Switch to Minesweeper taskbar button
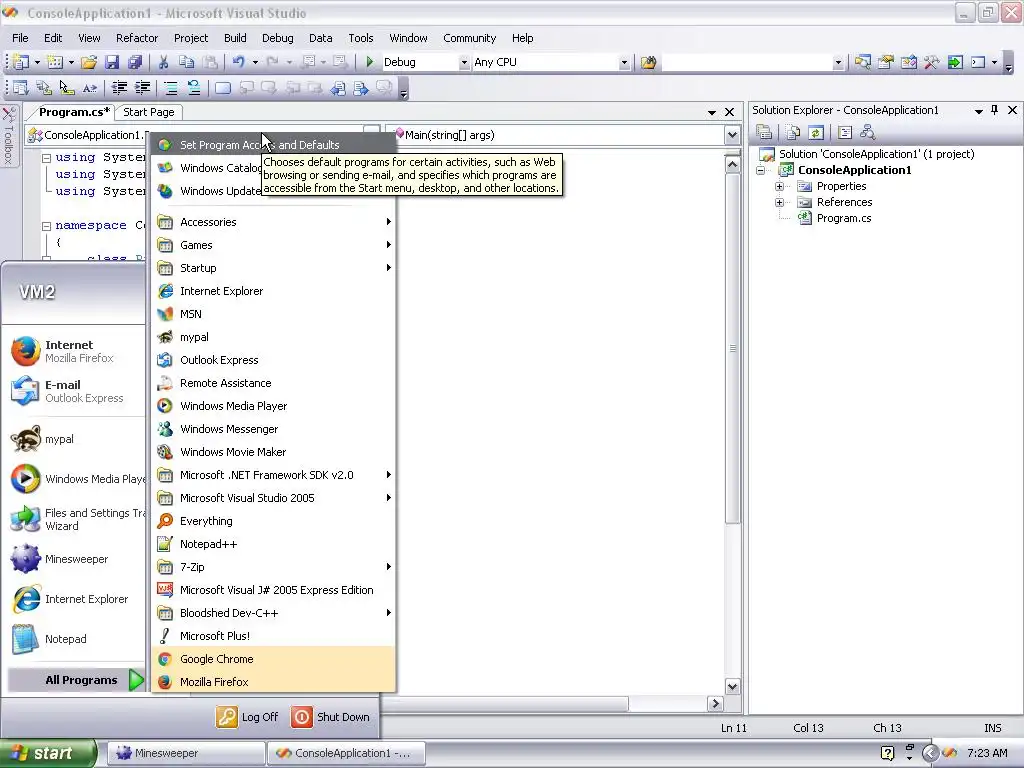 186,753
